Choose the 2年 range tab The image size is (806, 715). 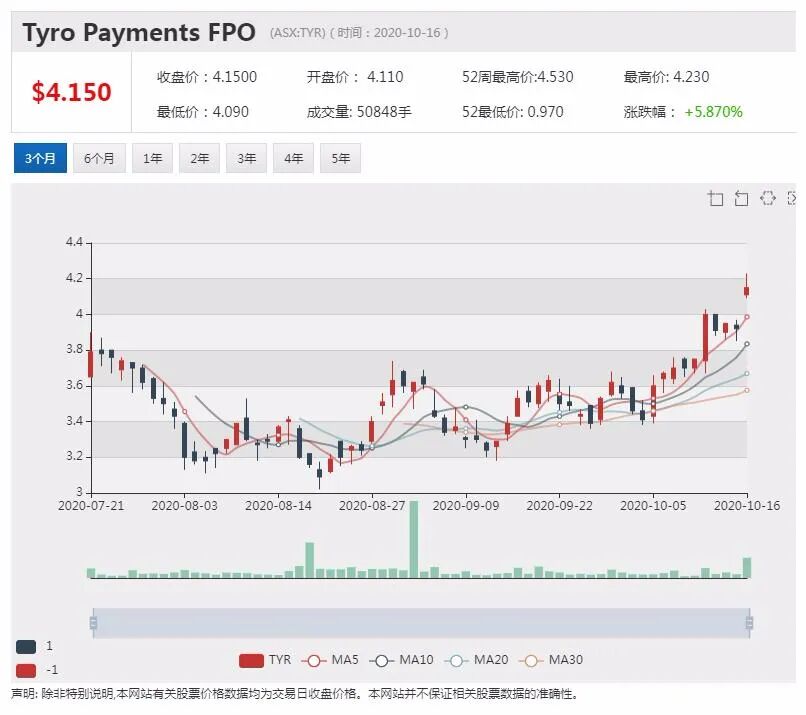(x=199, y=158)
